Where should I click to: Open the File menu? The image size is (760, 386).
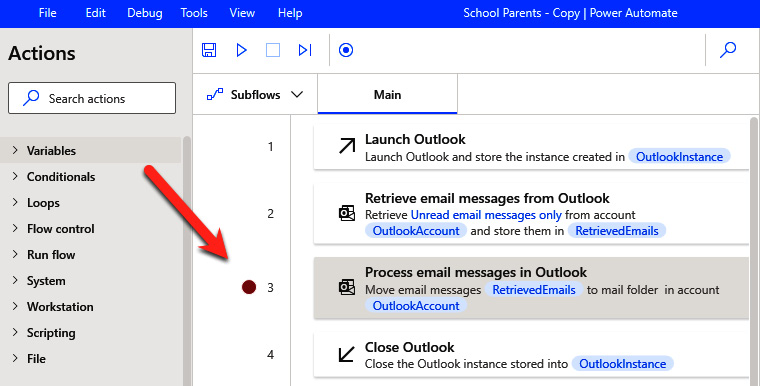pyautogui.click(x=48, y=13)
